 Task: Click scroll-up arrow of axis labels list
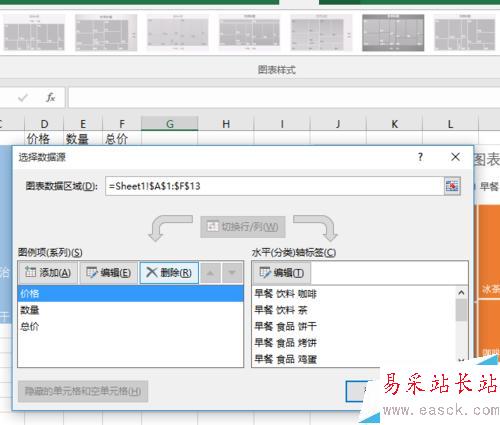(x=461, y=292)
